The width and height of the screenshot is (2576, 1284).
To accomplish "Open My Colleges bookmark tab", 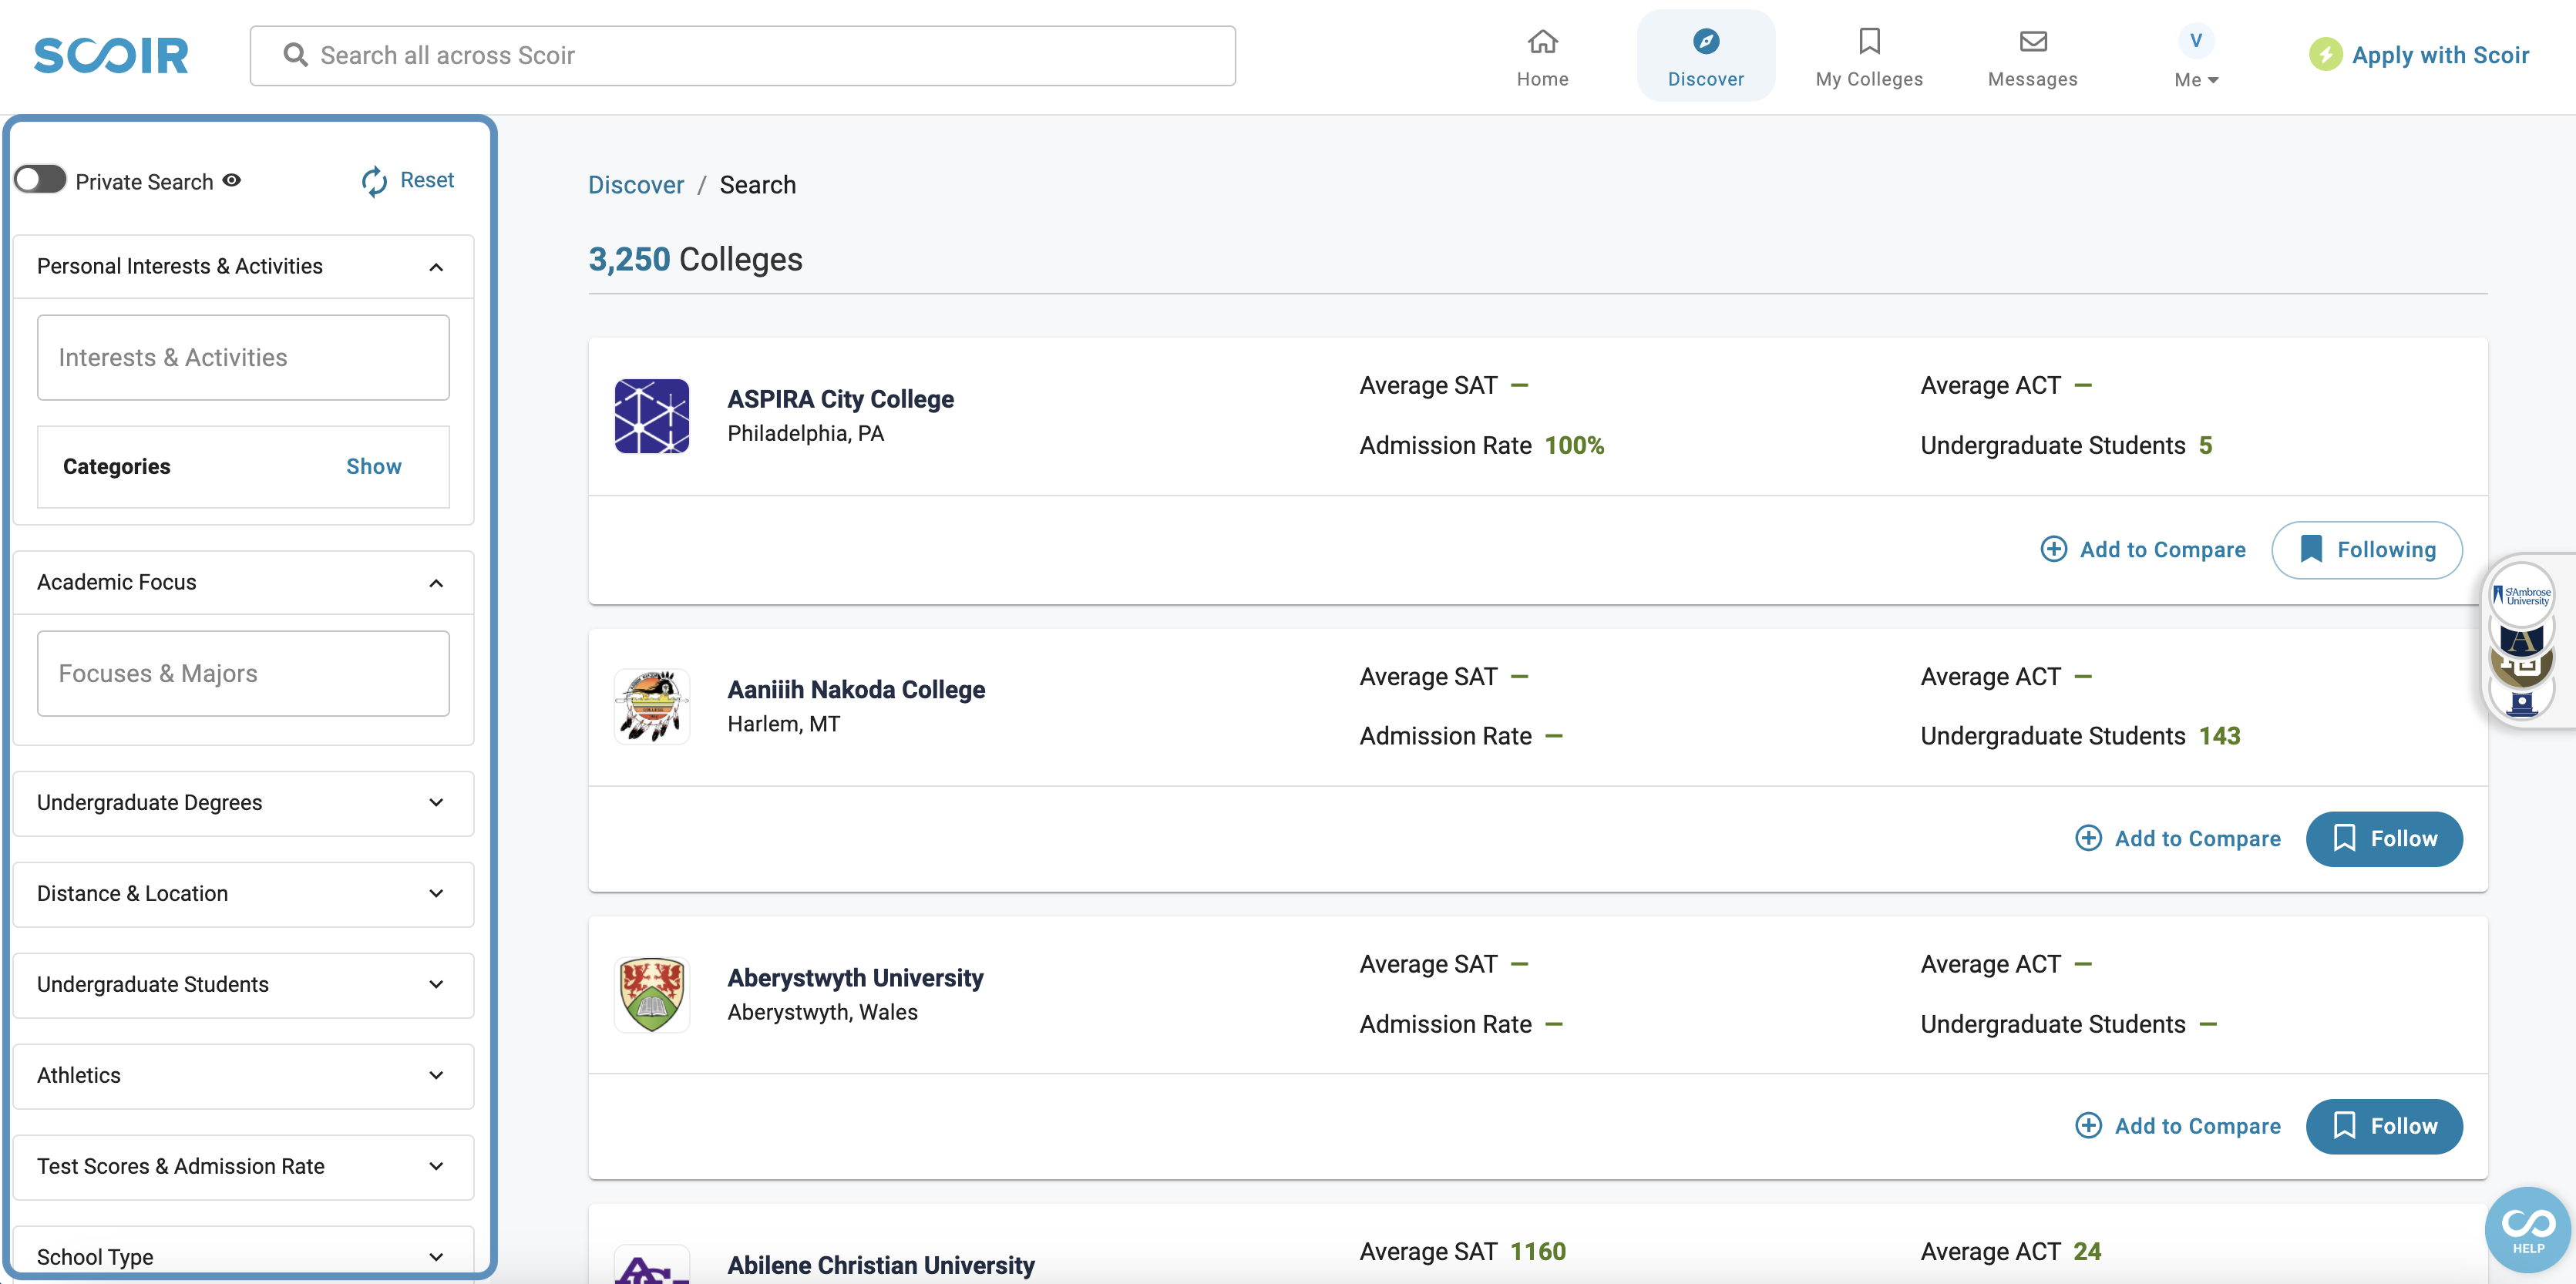I will click(x=1869, y=56).
